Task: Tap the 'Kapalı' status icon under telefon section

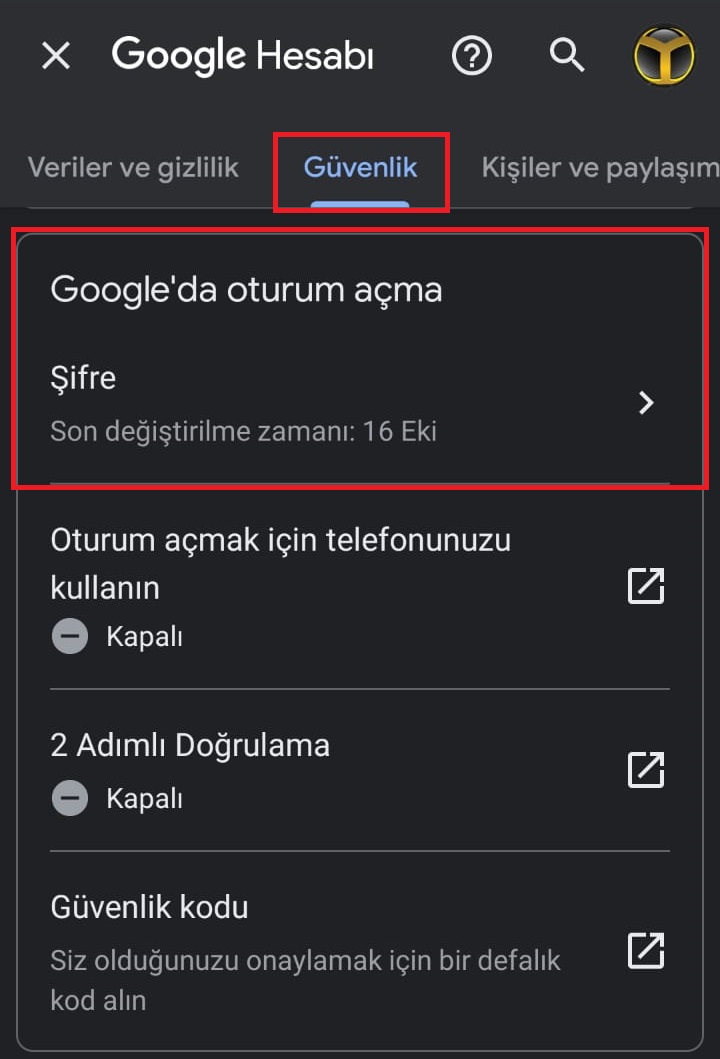Action: click(69, 636)
